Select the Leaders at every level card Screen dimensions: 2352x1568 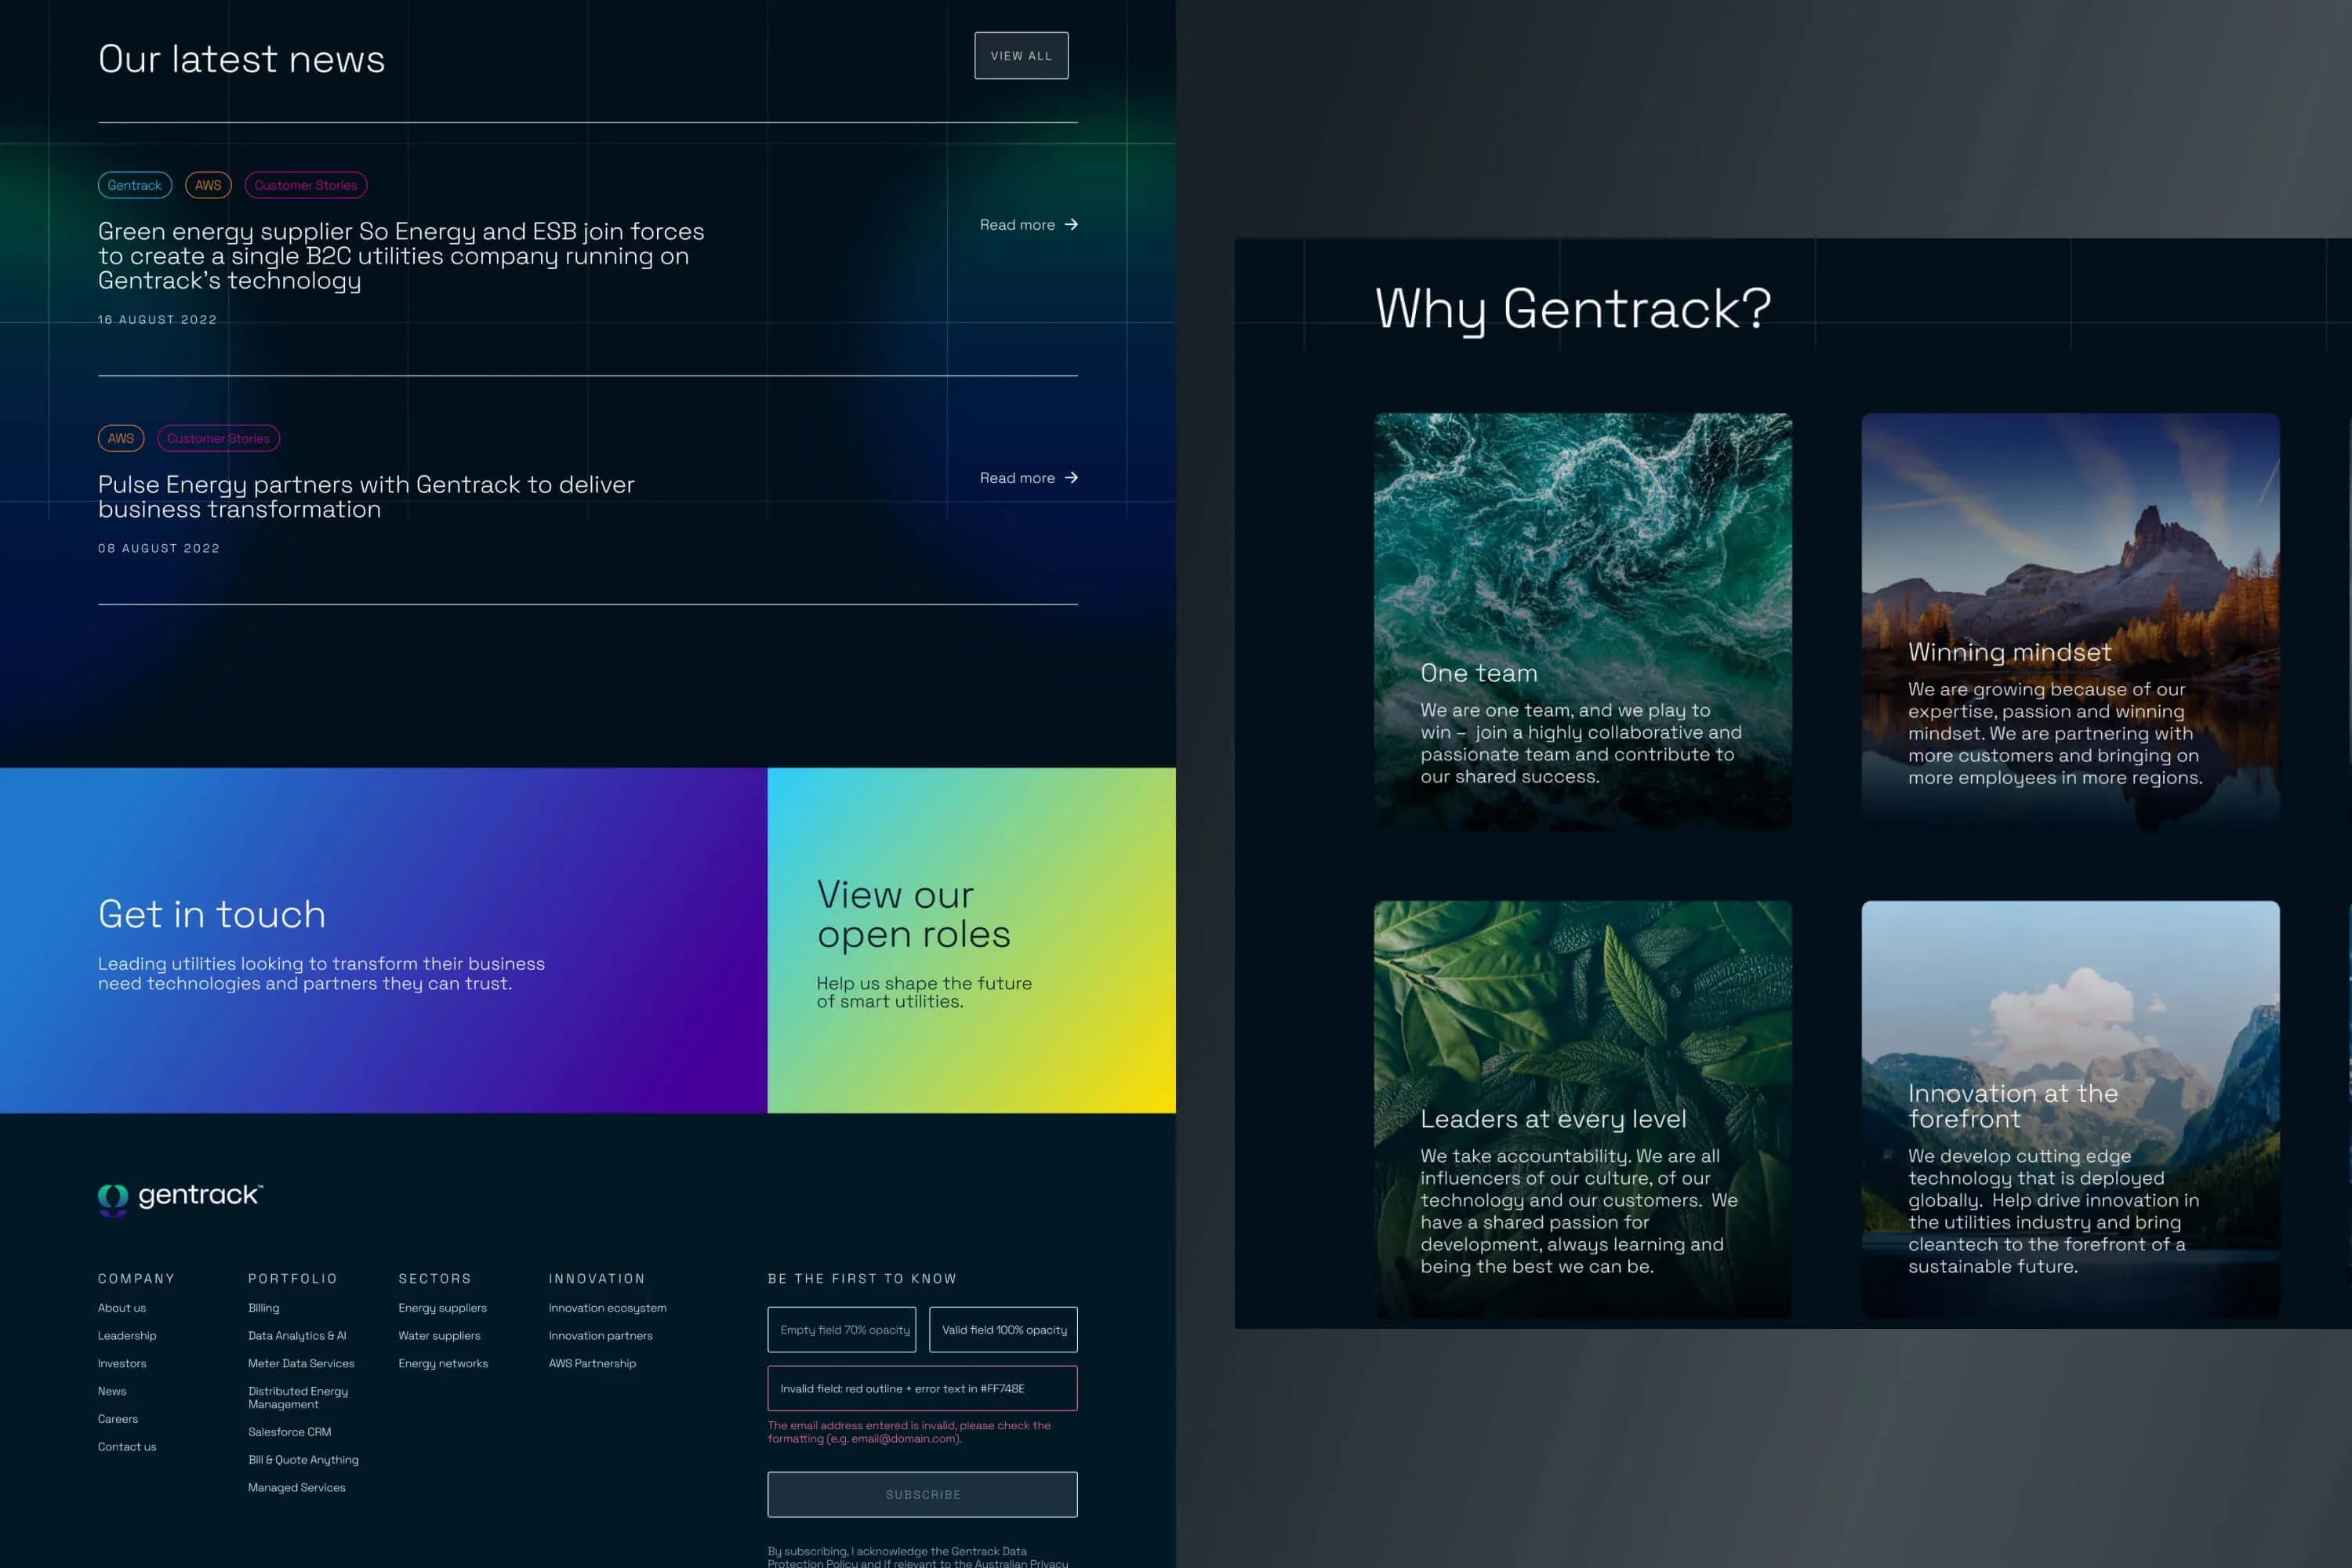[x=1583, y=1110]
